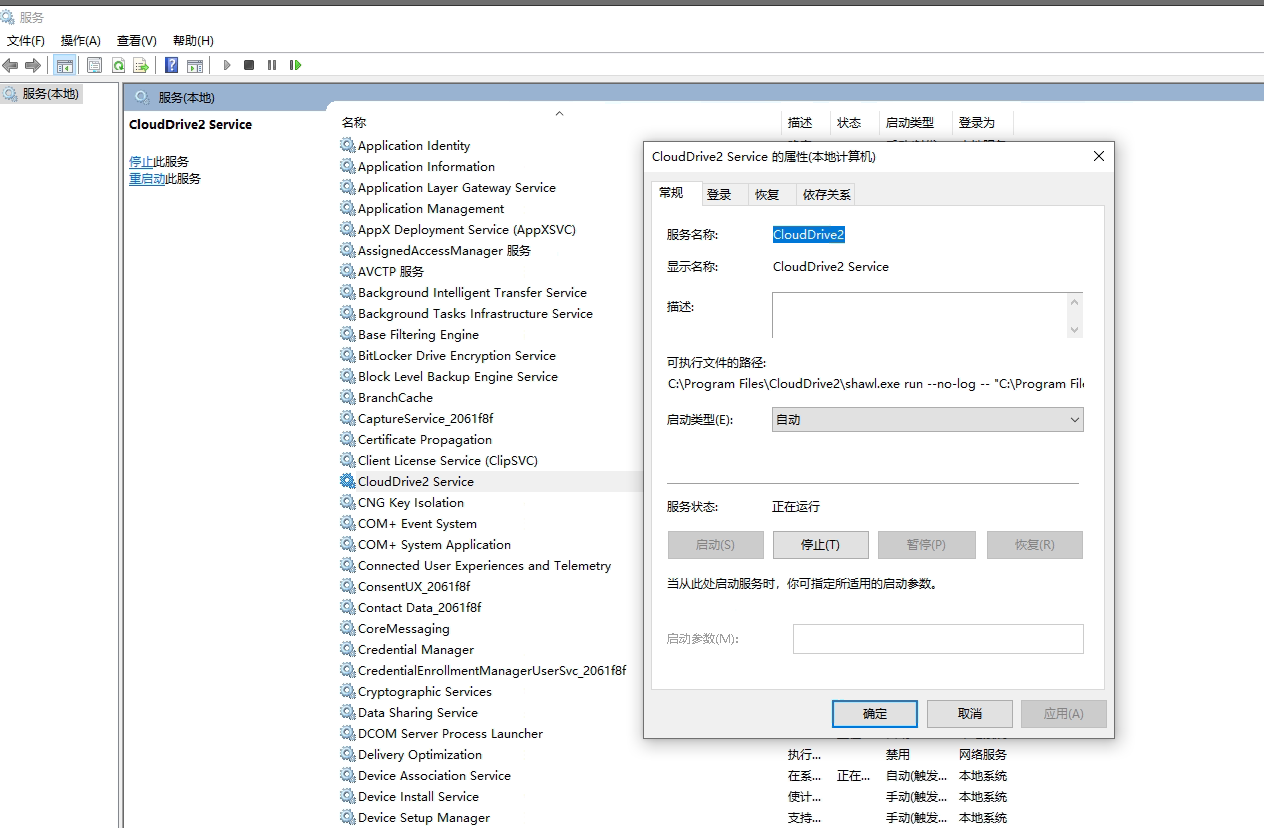Click the Stop Service toolbar icon
The image size is (1264, 828).
(249, 65)
